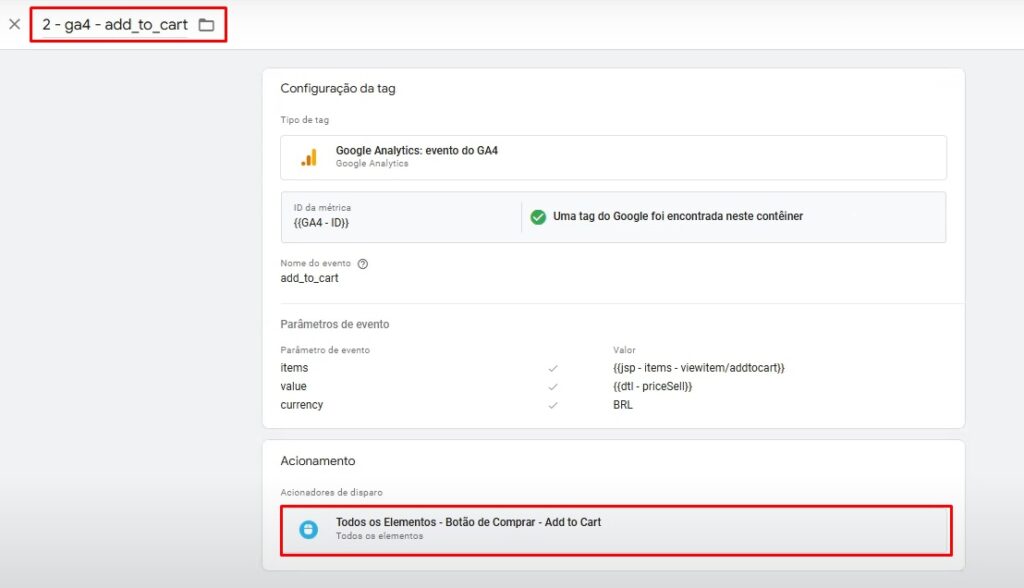Click the Google Analytics bar chart icon
The width and height of the screenshot is (1024, 588).
(x=309, y=157)
